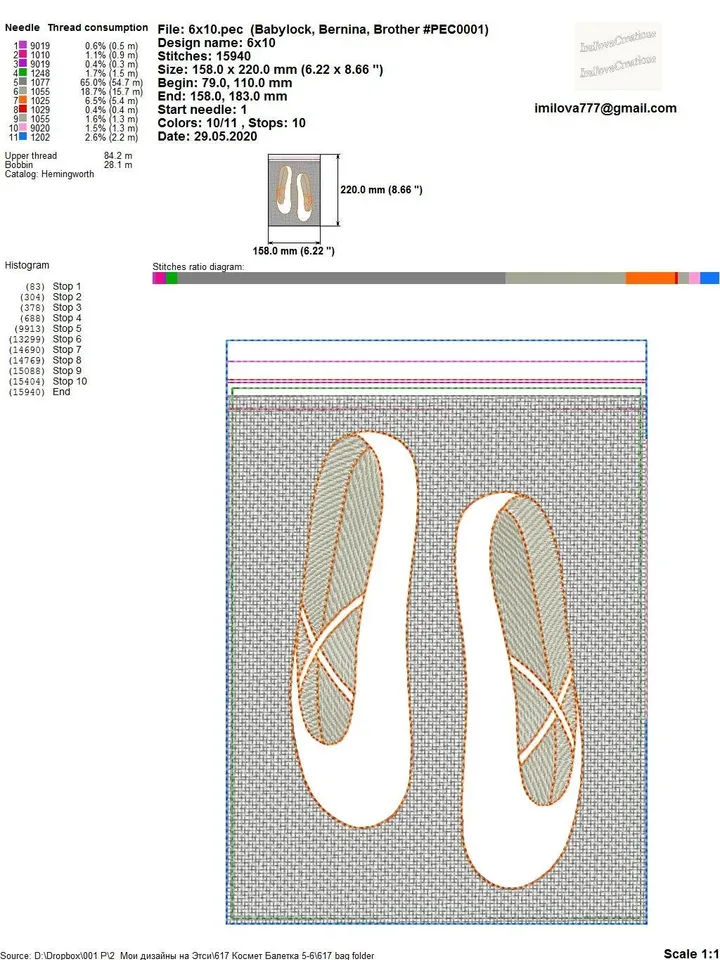Click the "Design name: 6x10" line

217,43
